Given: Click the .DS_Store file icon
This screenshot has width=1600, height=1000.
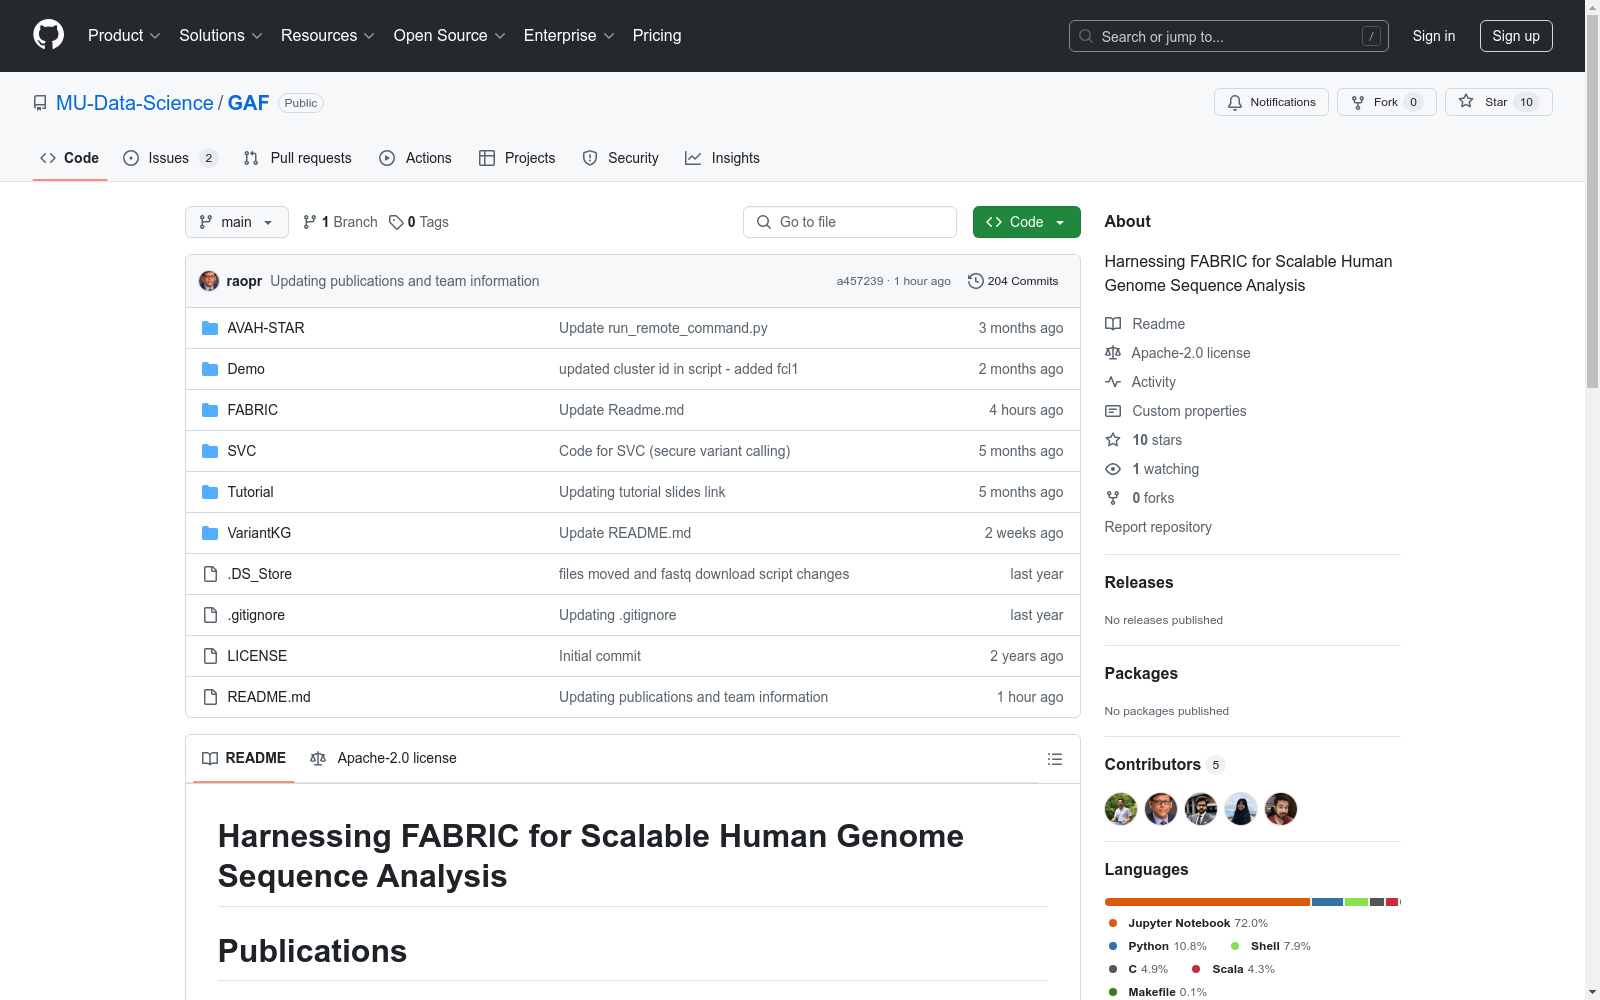Looking at the screenshot, I should click(x=210, y=574).
